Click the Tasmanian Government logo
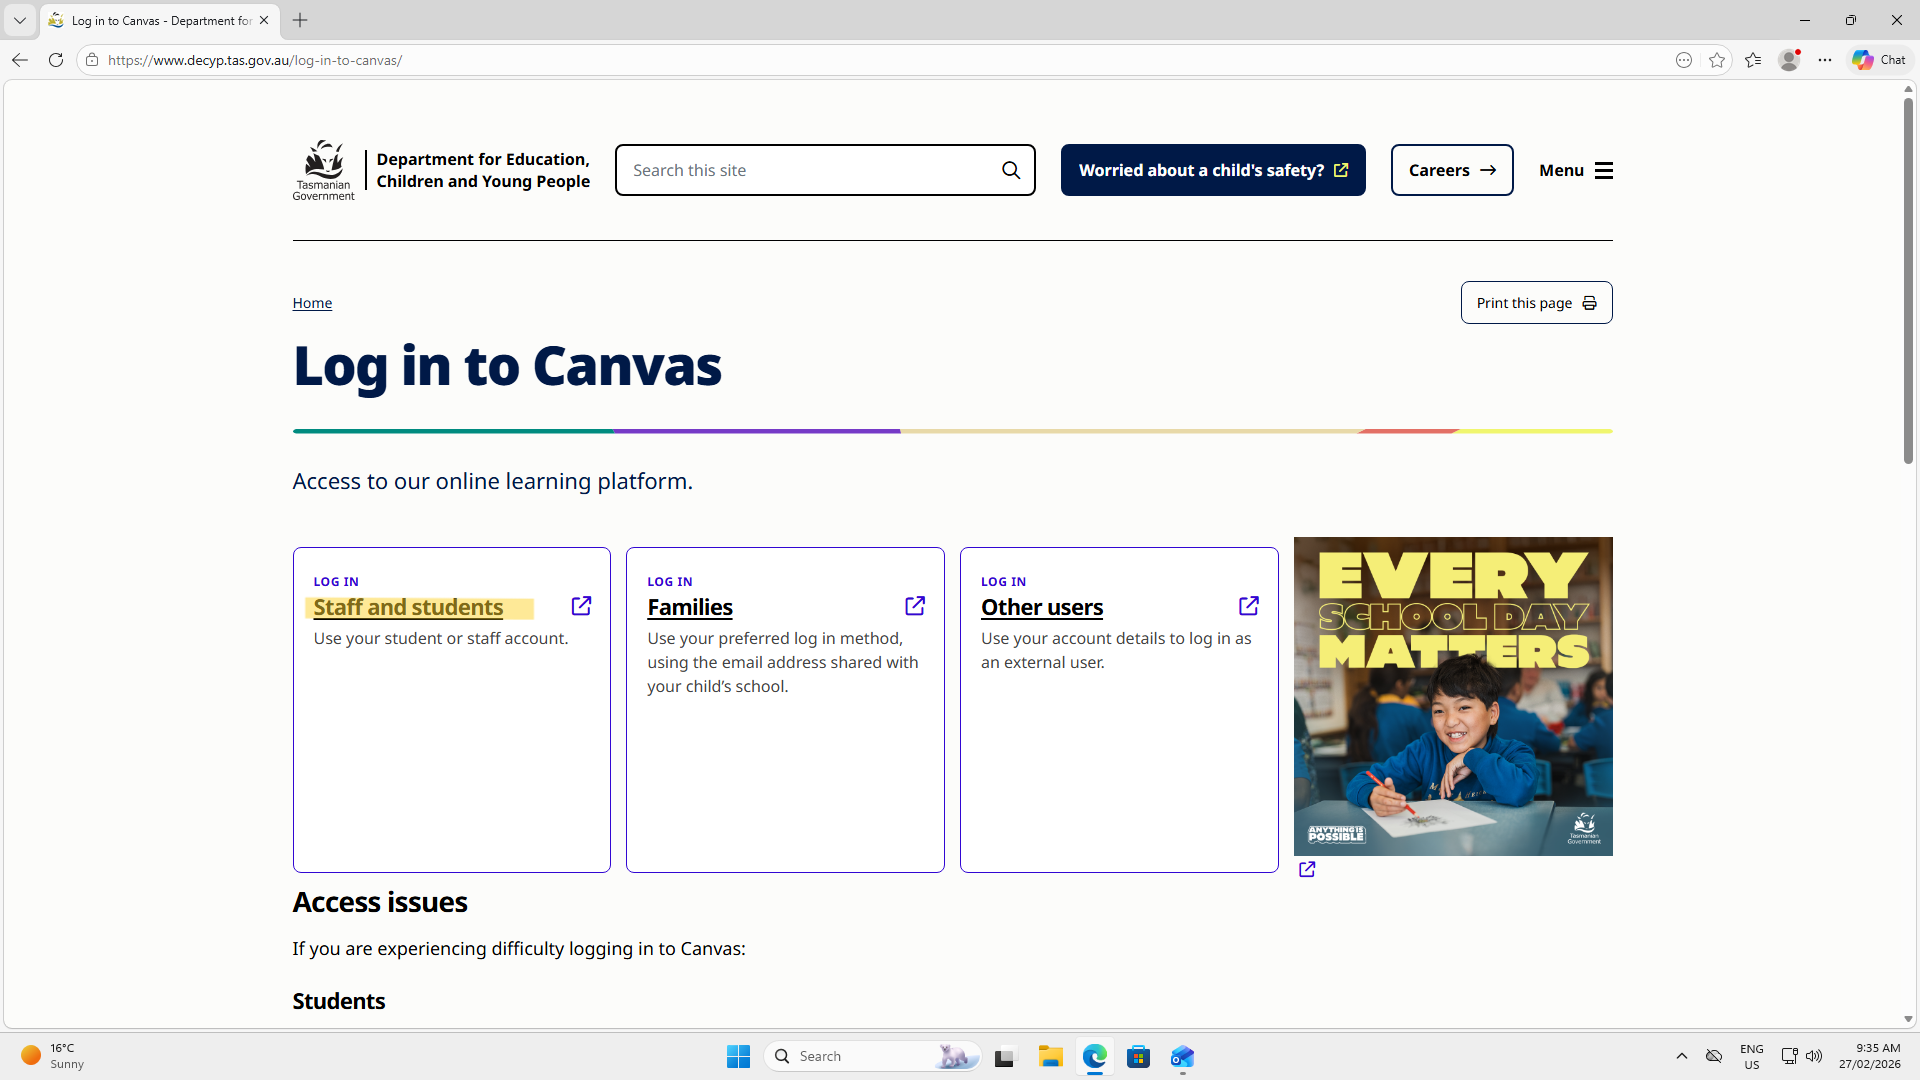 tap(323, 170)
